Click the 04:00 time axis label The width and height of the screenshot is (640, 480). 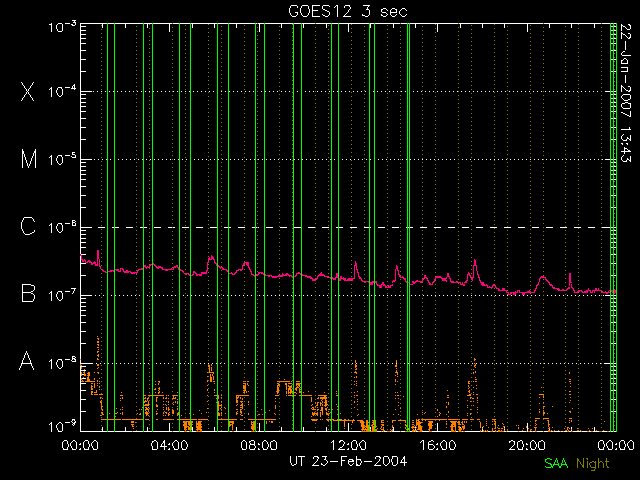coord(170,445)
